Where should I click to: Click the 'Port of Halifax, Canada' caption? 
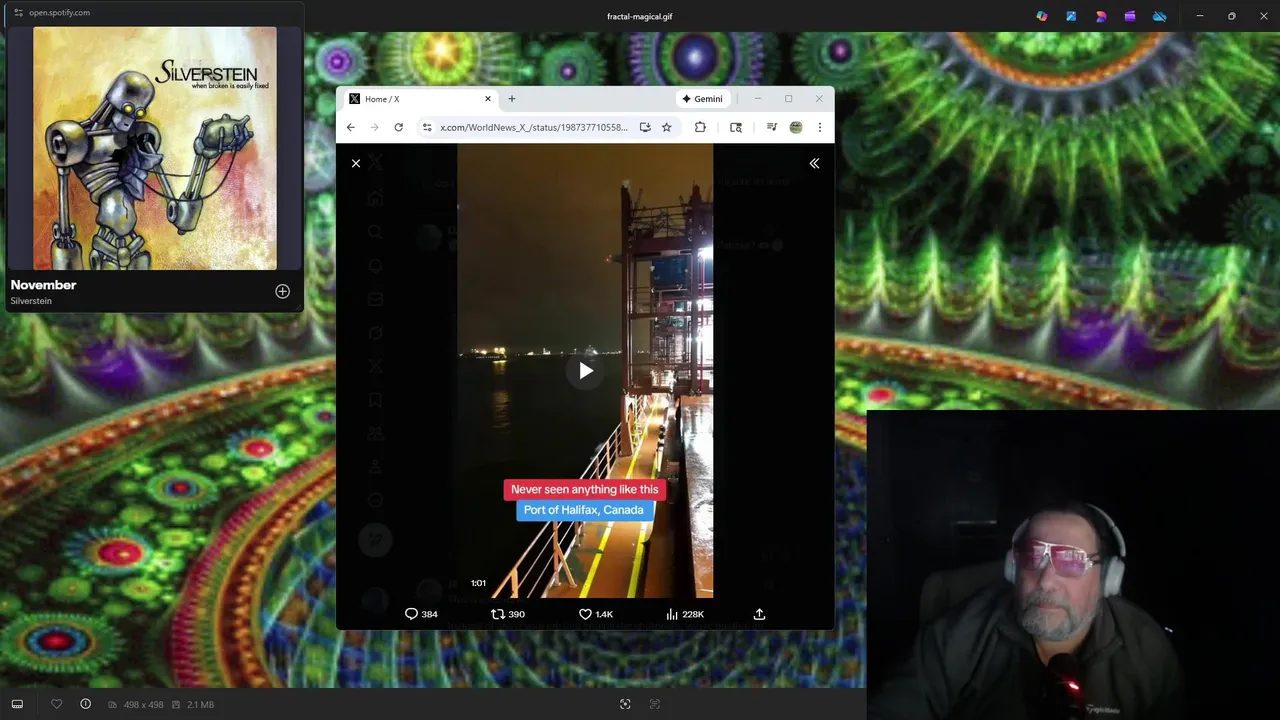(584, 510)
